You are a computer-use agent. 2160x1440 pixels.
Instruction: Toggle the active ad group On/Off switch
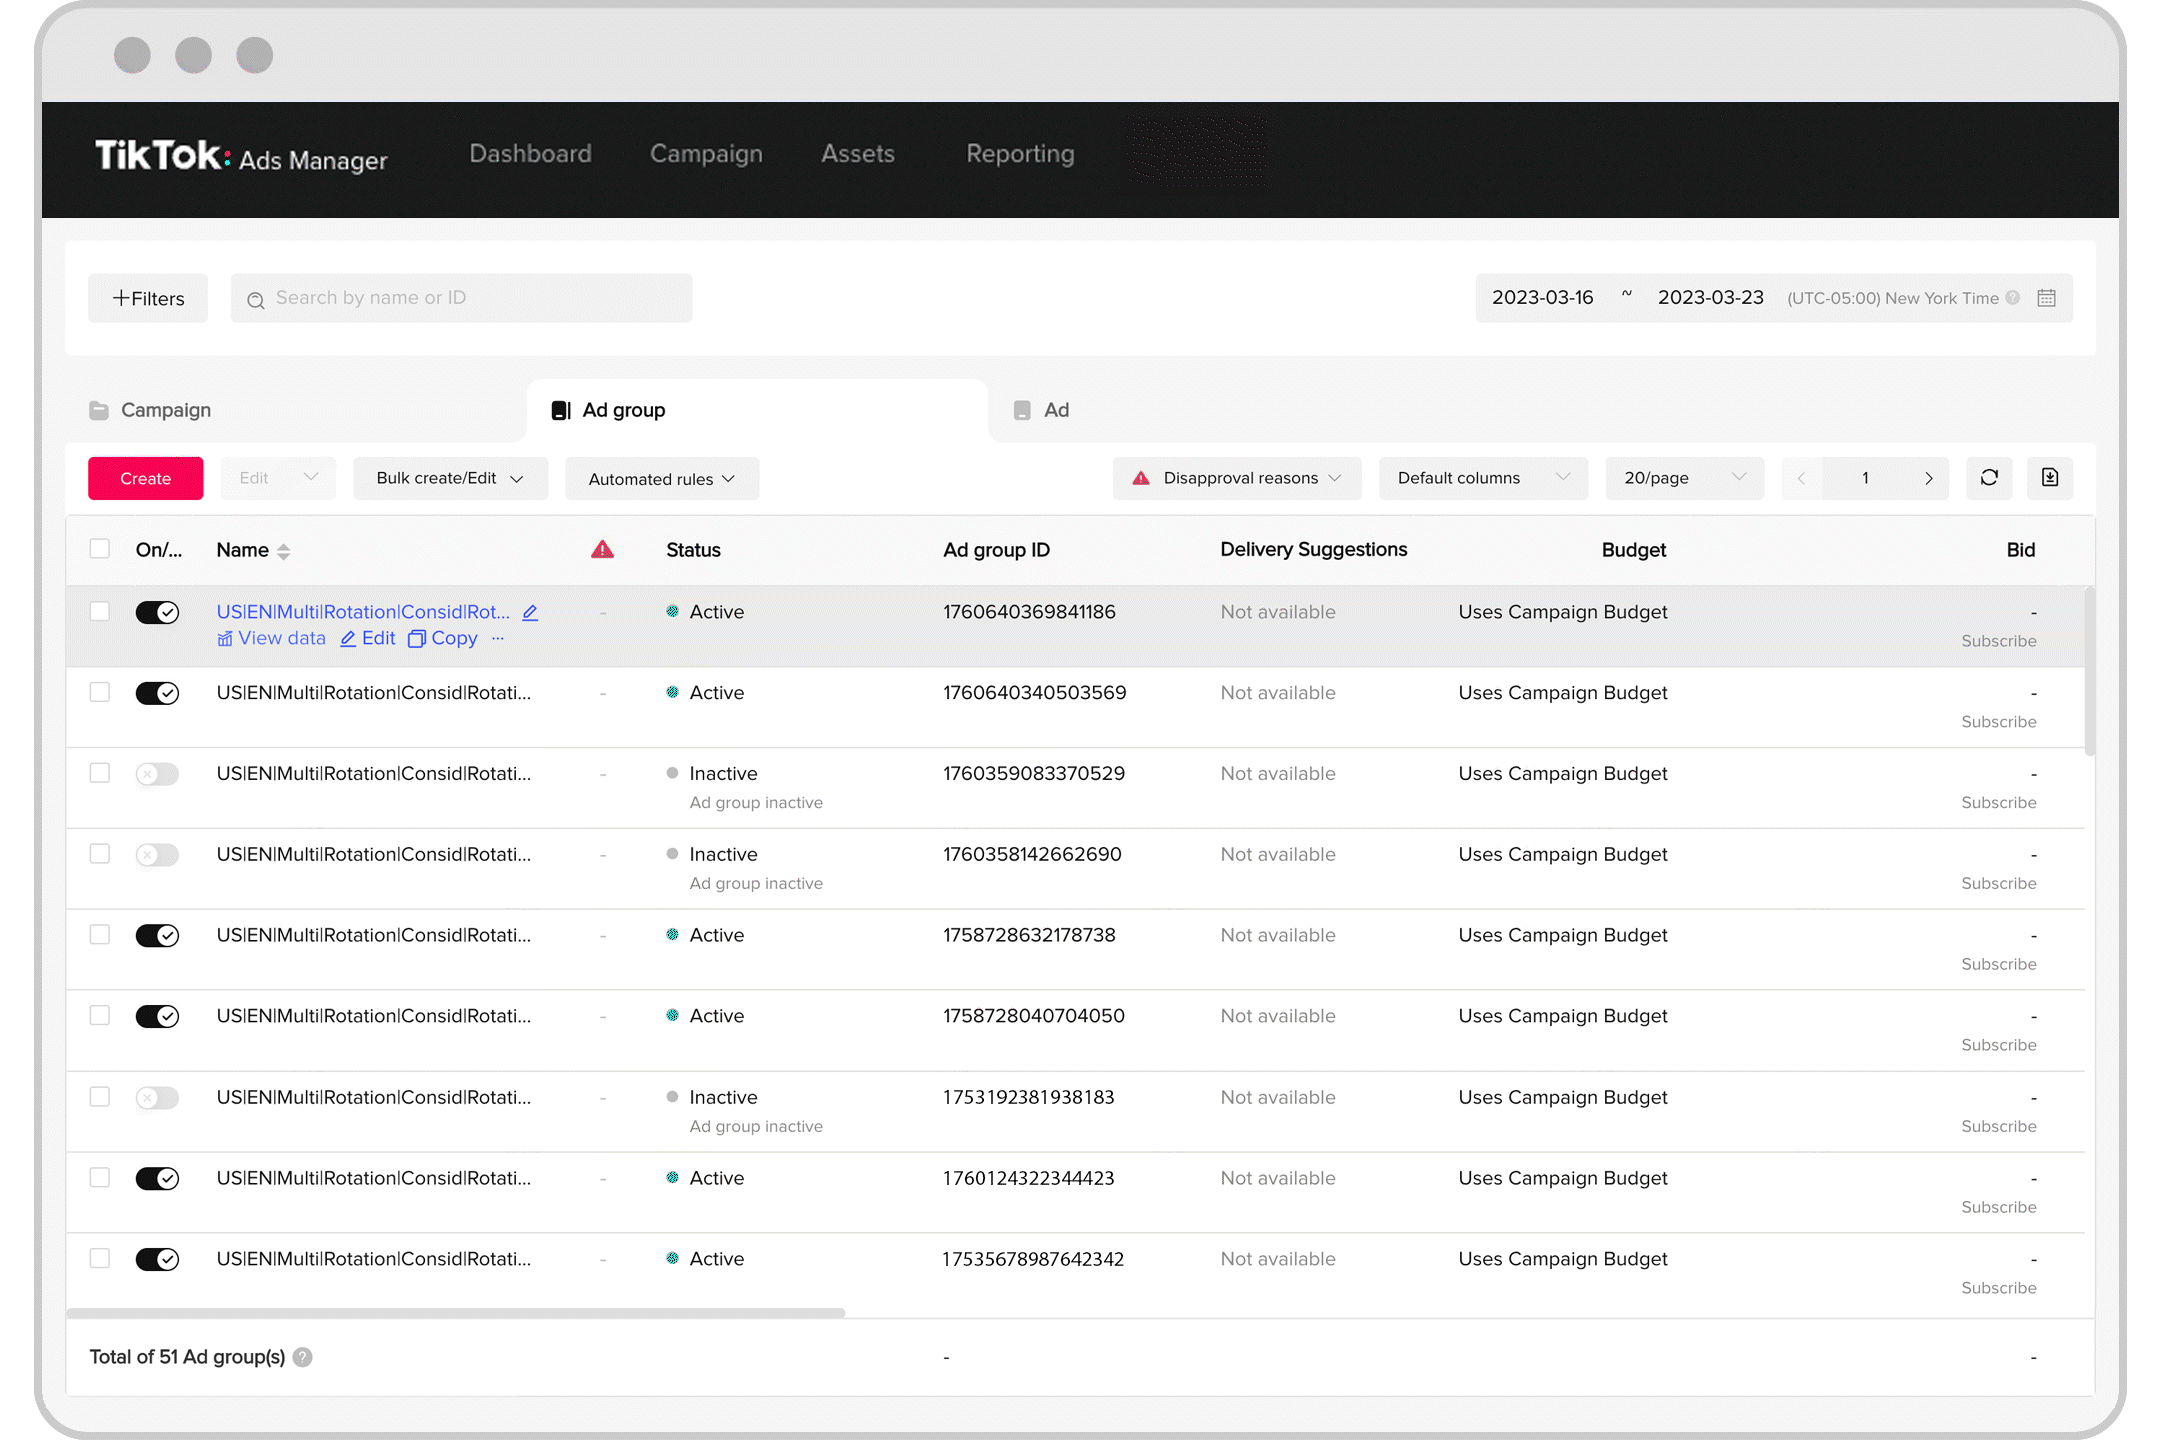click(x=156, y=611)
